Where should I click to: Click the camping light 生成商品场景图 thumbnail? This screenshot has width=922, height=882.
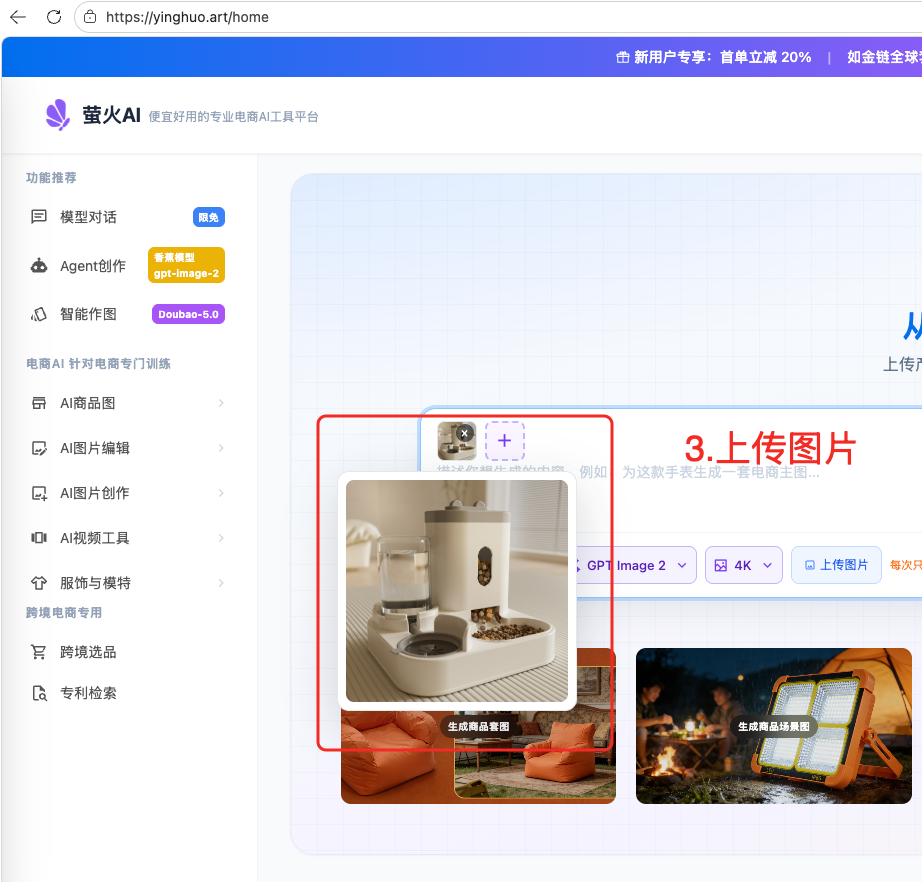[x=774, y=726]
